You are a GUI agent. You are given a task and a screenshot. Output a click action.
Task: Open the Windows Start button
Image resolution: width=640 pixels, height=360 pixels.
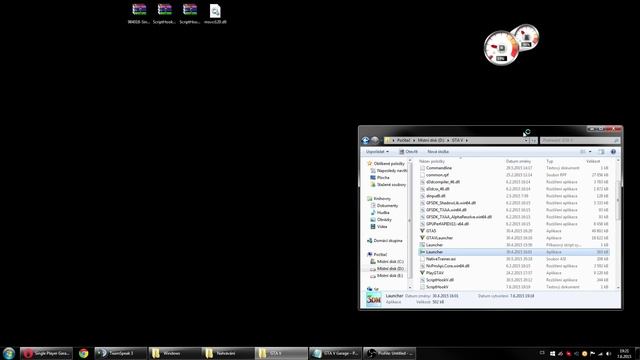tap(9, 353)
